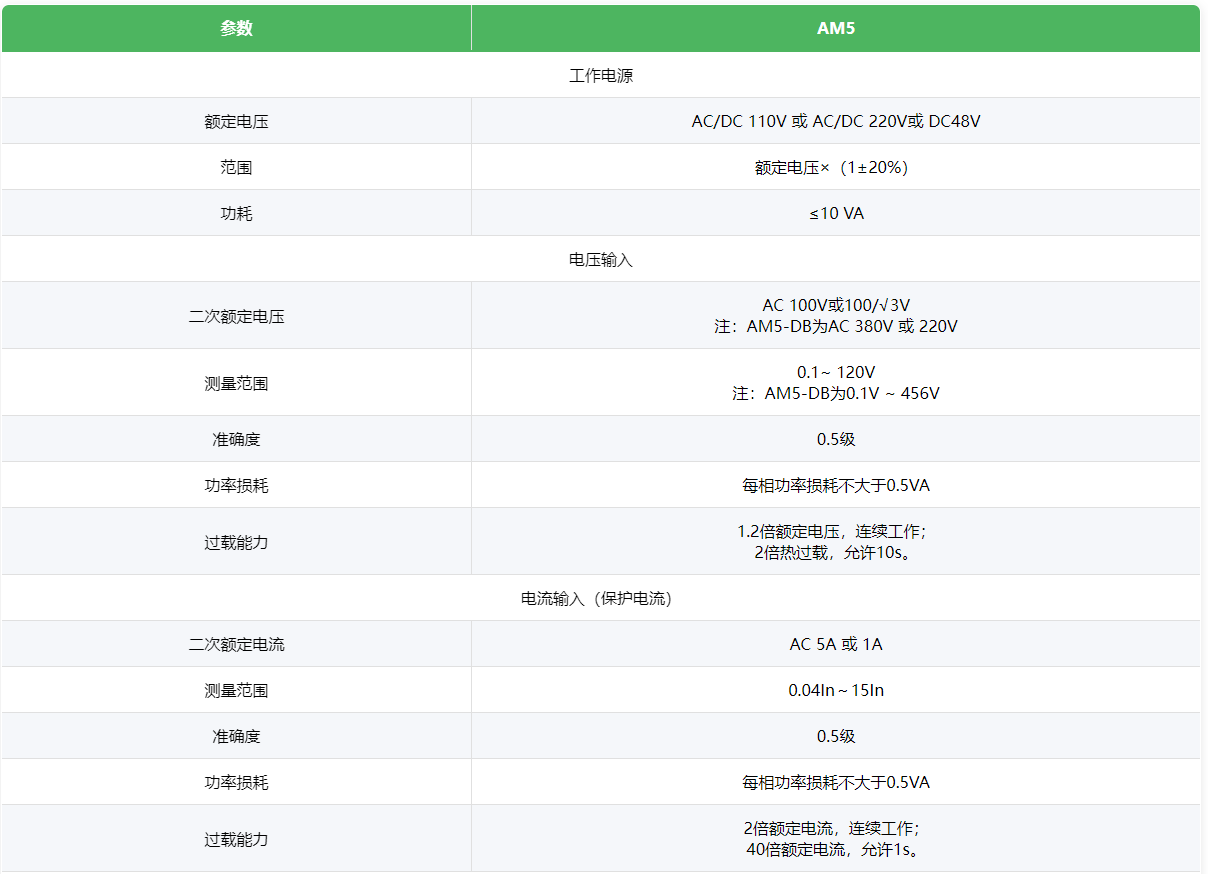The height and width of the screenshot is (874, 1208).
Task: Click the 二次额定电流 row label
Action: [236, 644]
